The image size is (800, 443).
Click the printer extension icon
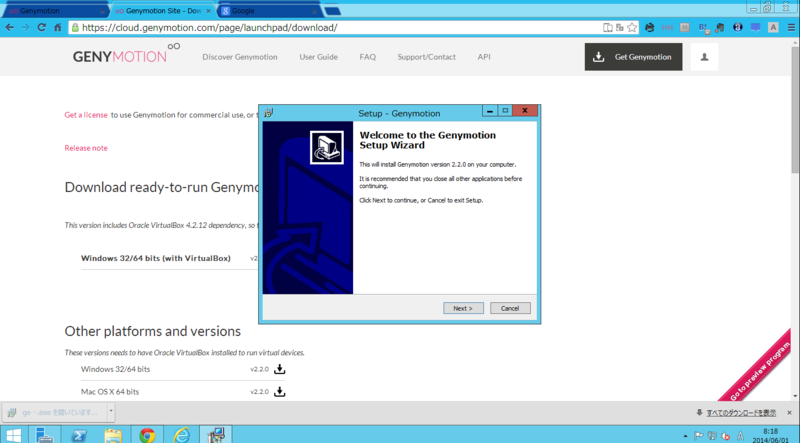(649, 28)
